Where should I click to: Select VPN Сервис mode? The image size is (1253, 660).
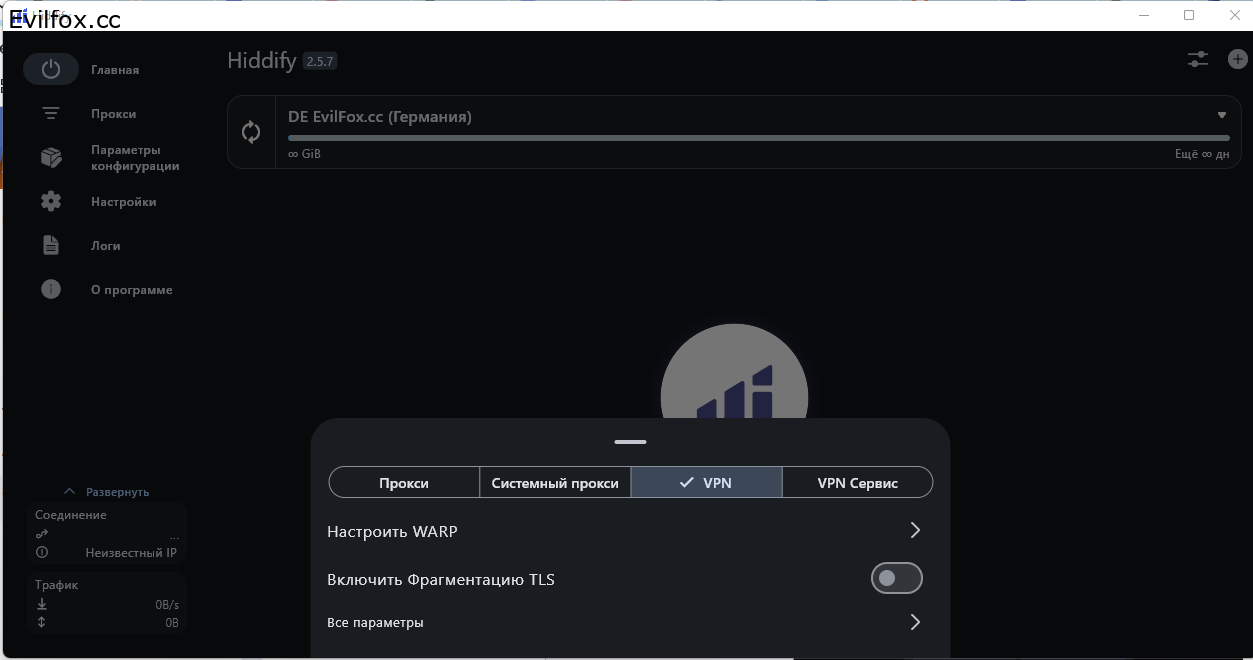857,482
